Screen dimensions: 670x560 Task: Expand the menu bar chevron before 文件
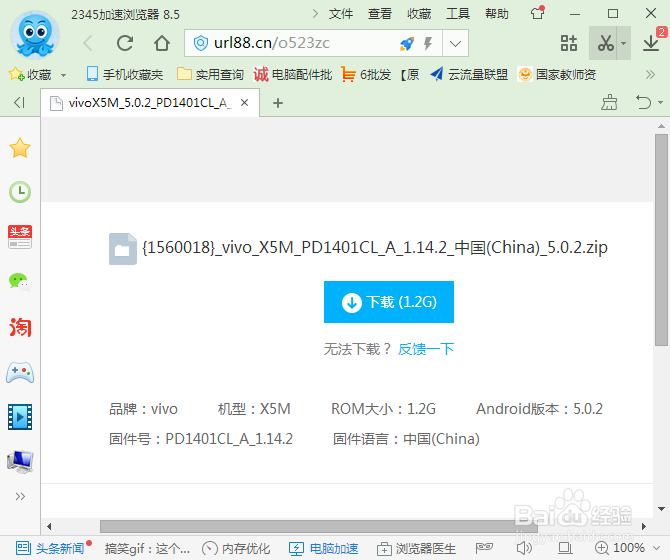315,14
